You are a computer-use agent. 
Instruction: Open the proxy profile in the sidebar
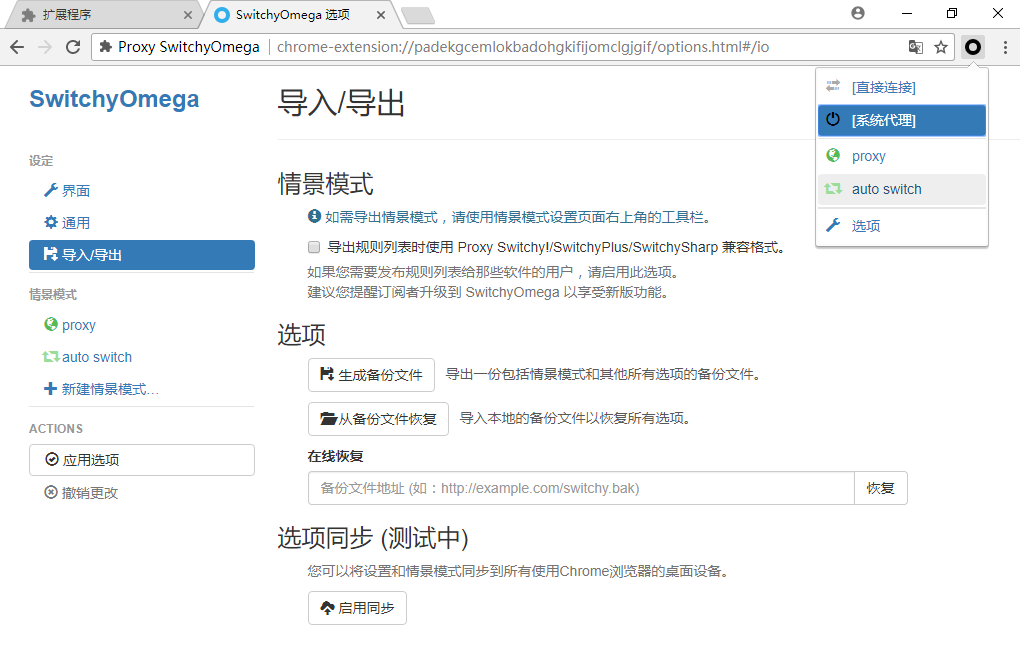click(x=142, y=325)
